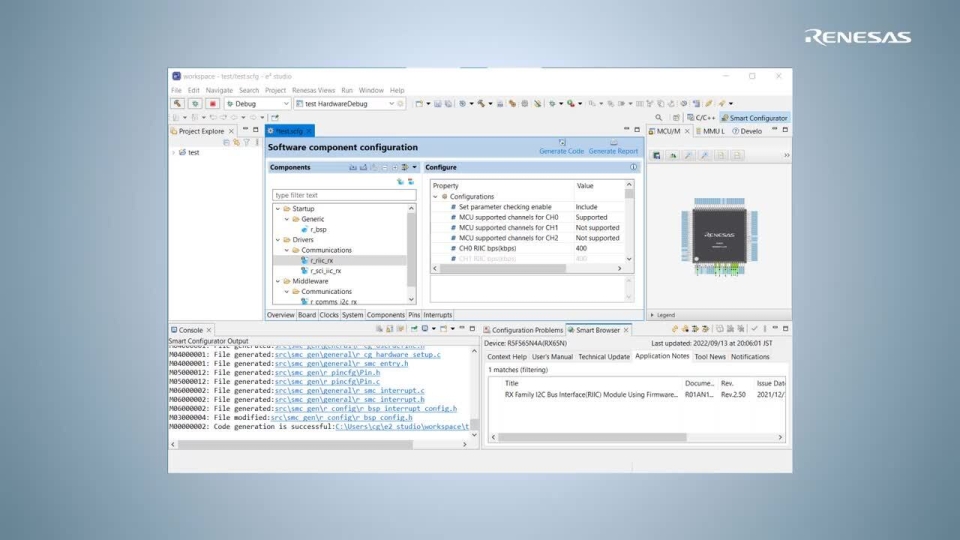Click the Open Perspective icon
This screenshot has height=540, width=960.
676,118
